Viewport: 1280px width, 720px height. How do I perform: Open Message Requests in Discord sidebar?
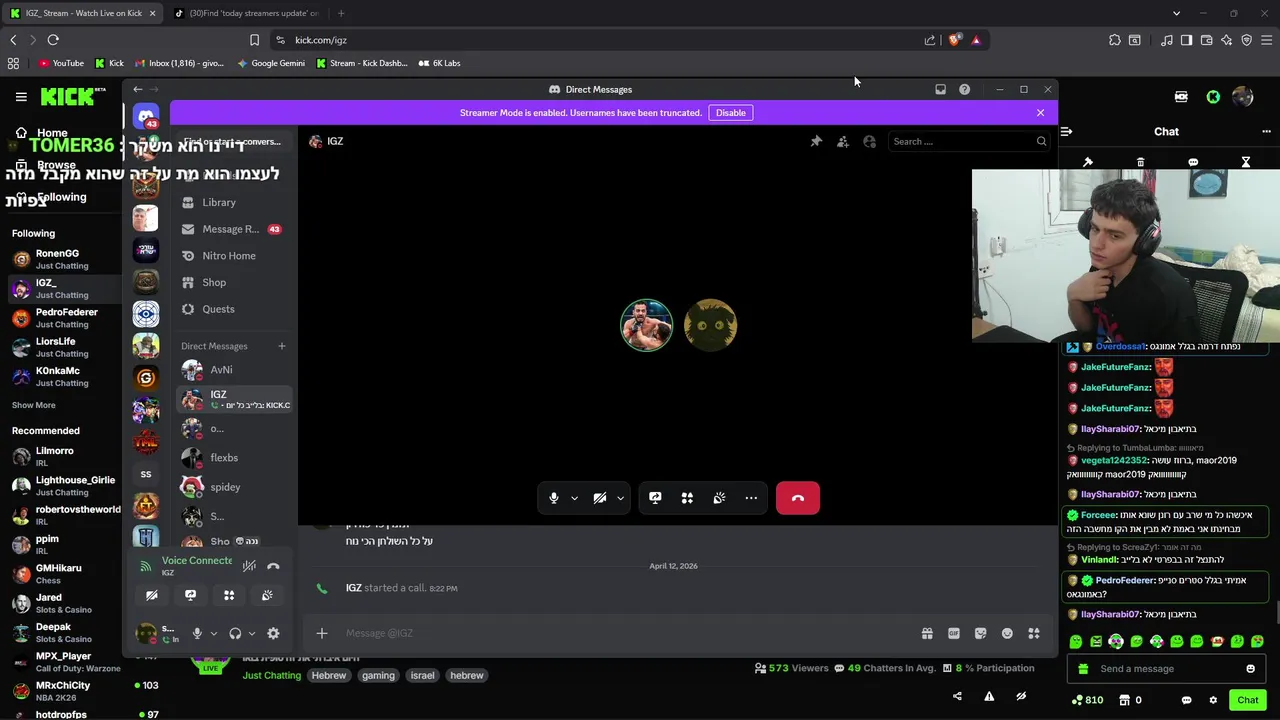(234, 229)
